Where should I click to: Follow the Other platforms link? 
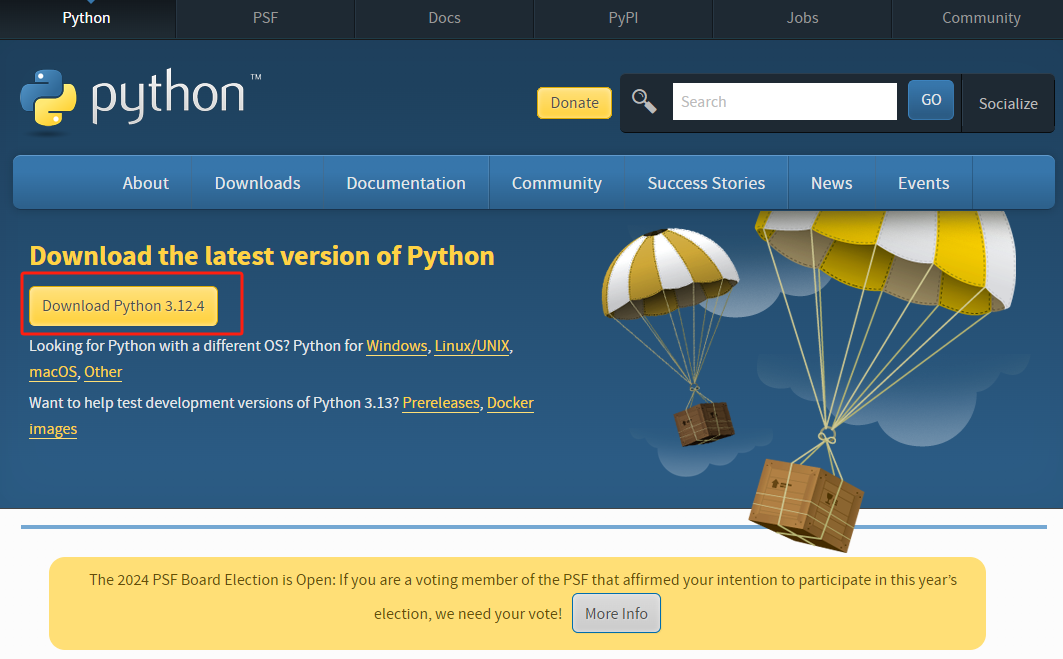click(103, 372)
